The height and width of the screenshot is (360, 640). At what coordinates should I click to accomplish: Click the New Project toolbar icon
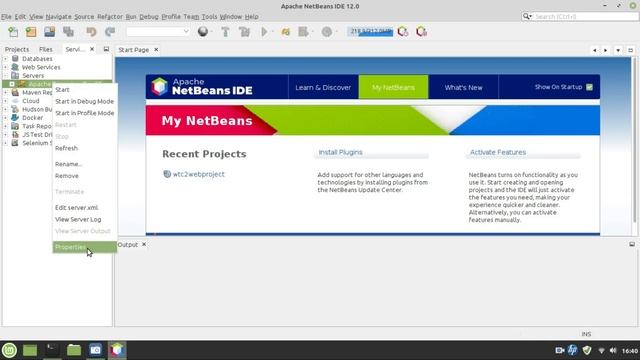tap(31, 31)
